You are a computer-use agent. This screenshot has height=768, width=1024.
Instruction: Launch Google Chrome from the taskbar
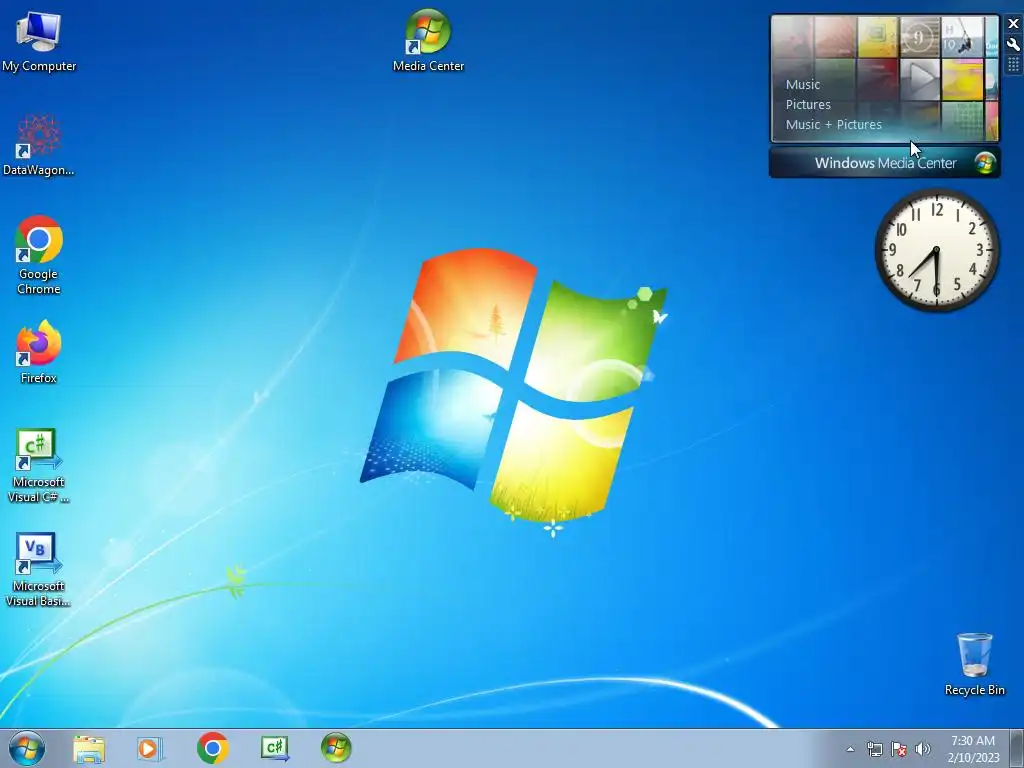tap(212, 748)
